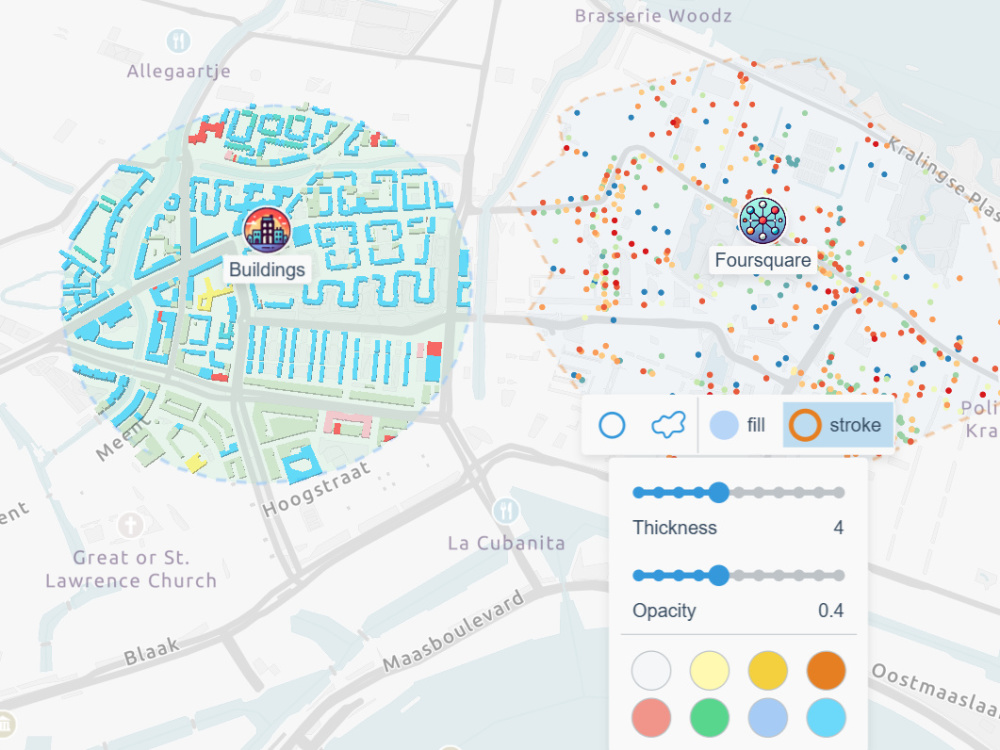The height and width of the screenshot is (750, 1000).
Task: Select the freeform blob shape tool
Action: coord(668,425)
